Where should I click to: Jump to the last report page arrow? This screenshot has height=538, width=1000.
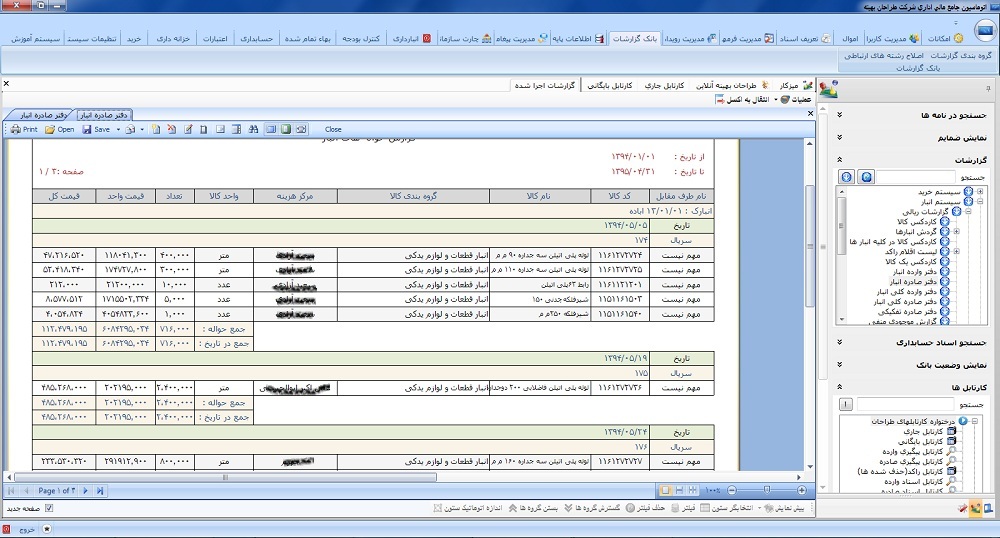pyautogui.click(x=101, y=491)
